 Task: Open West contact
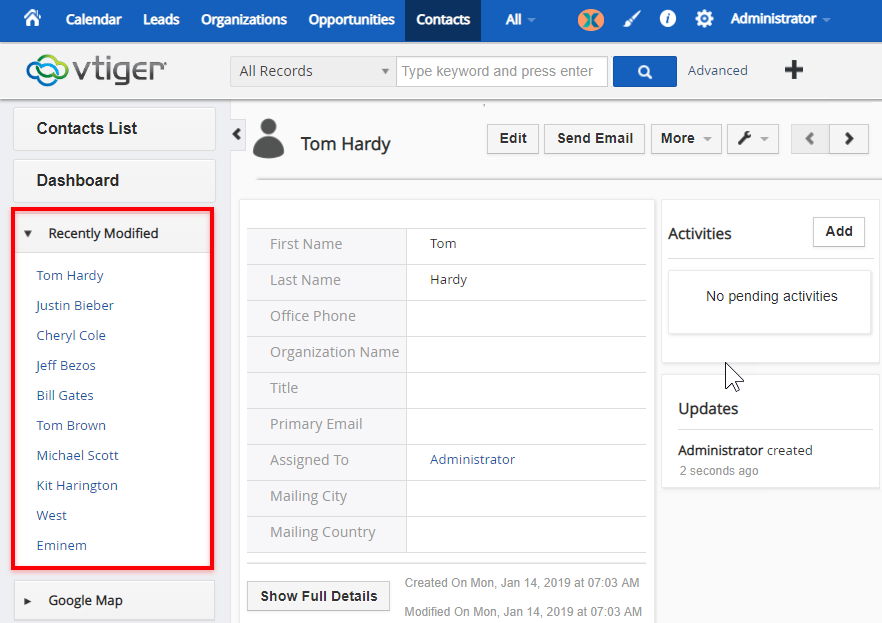51,516
